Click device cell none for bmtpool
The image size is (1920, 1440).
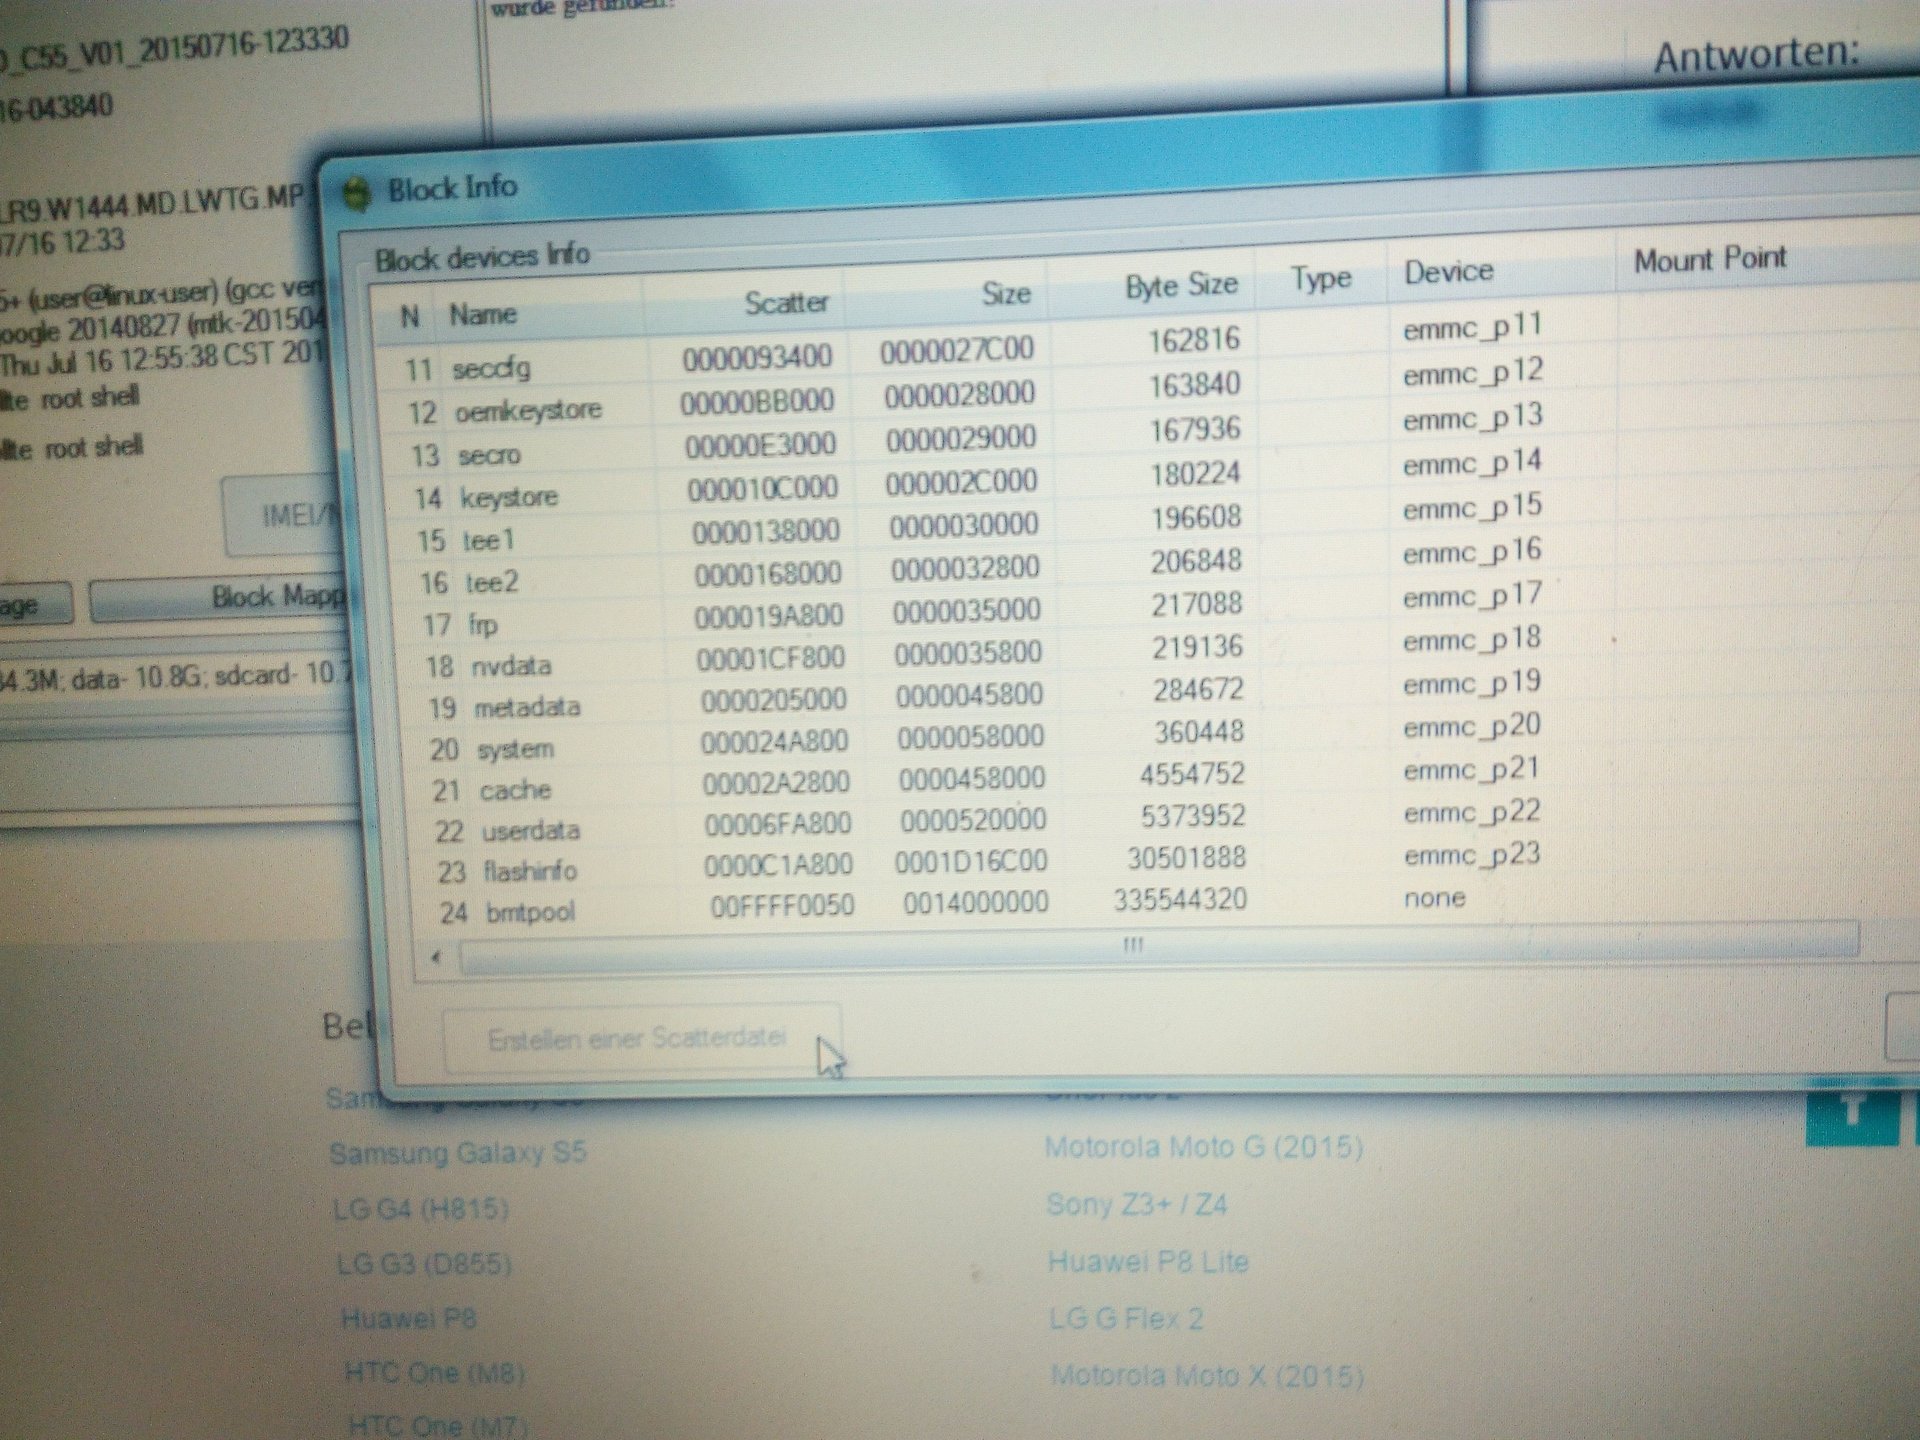tap(1434, 898)
